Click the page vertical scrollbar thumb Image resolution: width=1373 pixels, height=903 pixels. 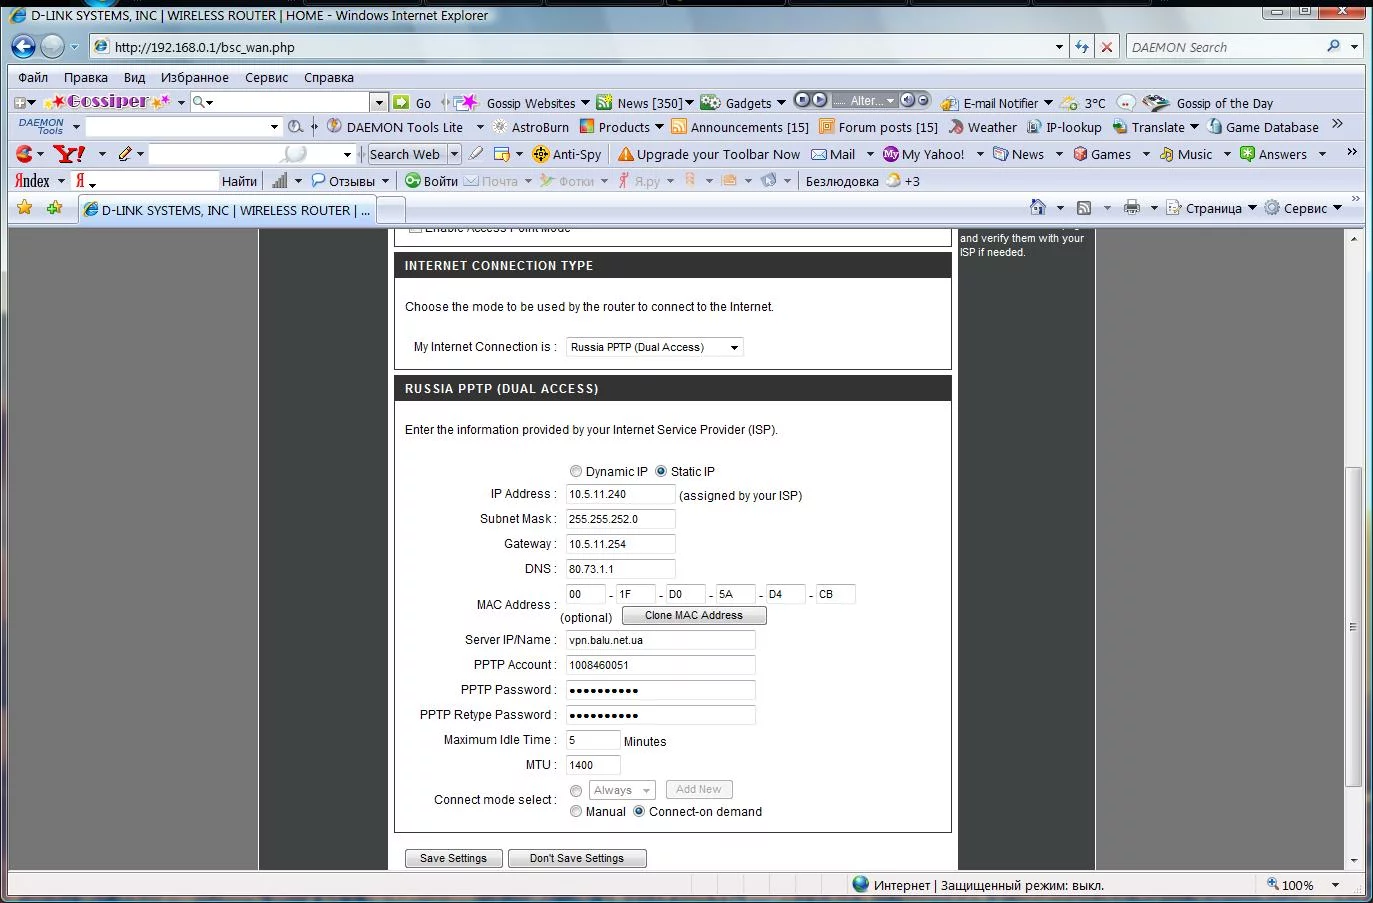pos(1354,625)
